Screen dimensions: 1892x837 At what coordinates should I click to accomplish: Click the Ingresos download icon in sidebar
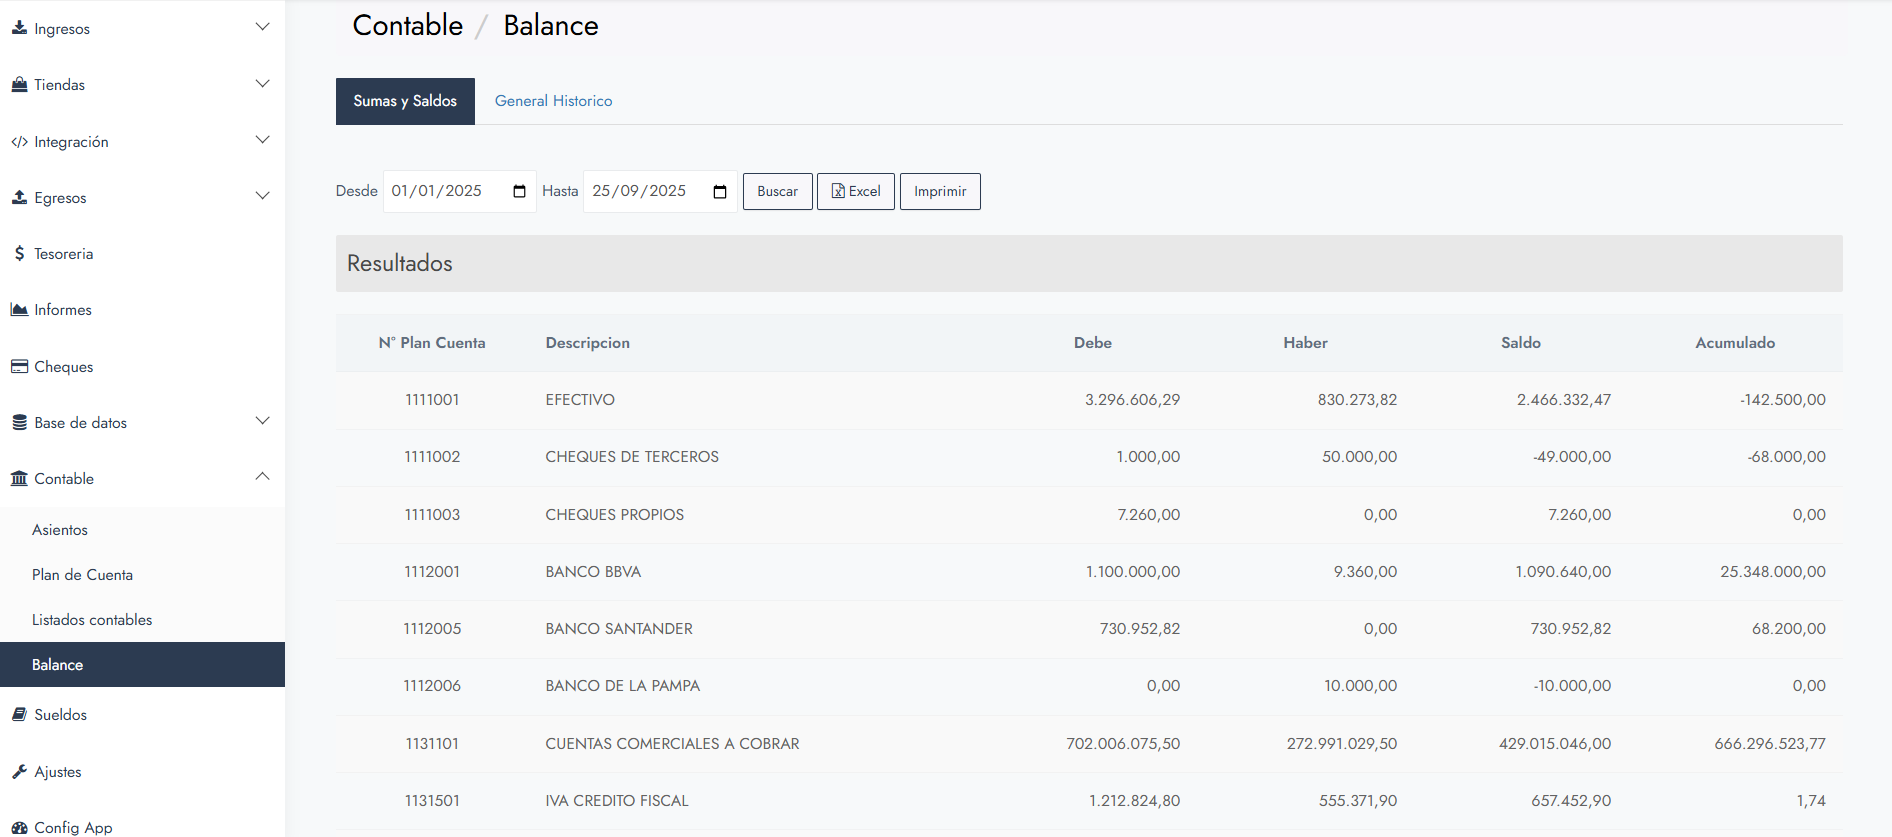point(19,28)
